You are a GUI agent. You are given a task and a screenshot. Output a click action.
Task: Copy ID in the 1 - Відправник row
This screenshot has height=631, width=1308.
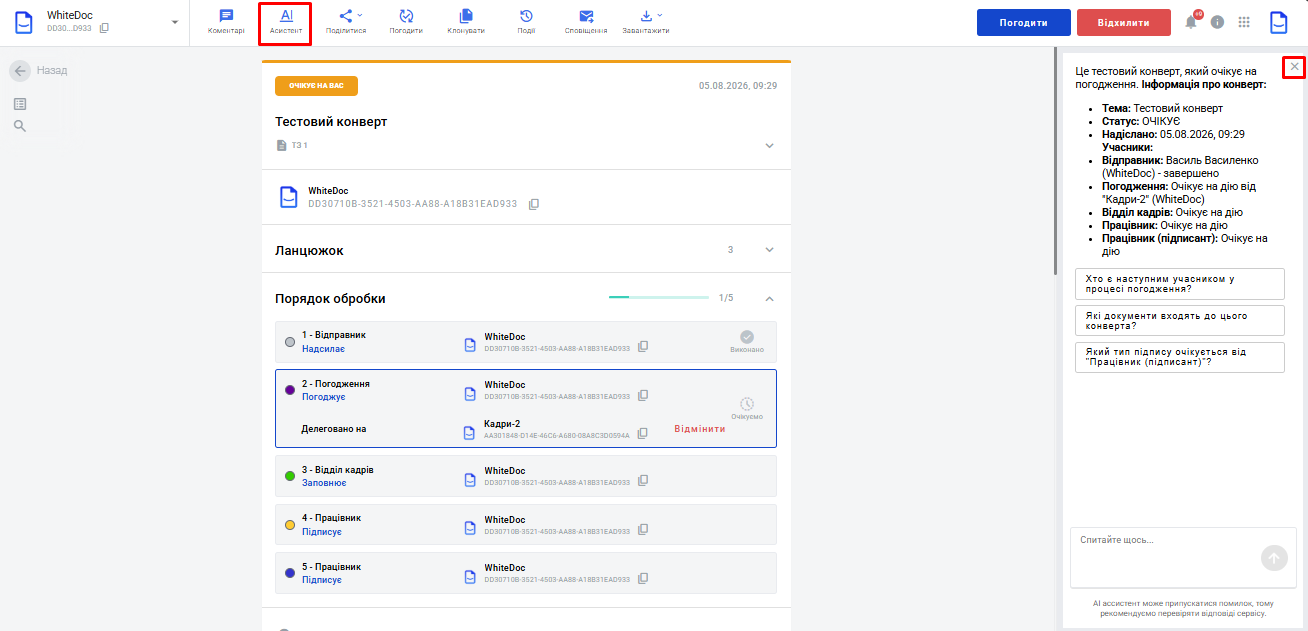tap(643, 346)
